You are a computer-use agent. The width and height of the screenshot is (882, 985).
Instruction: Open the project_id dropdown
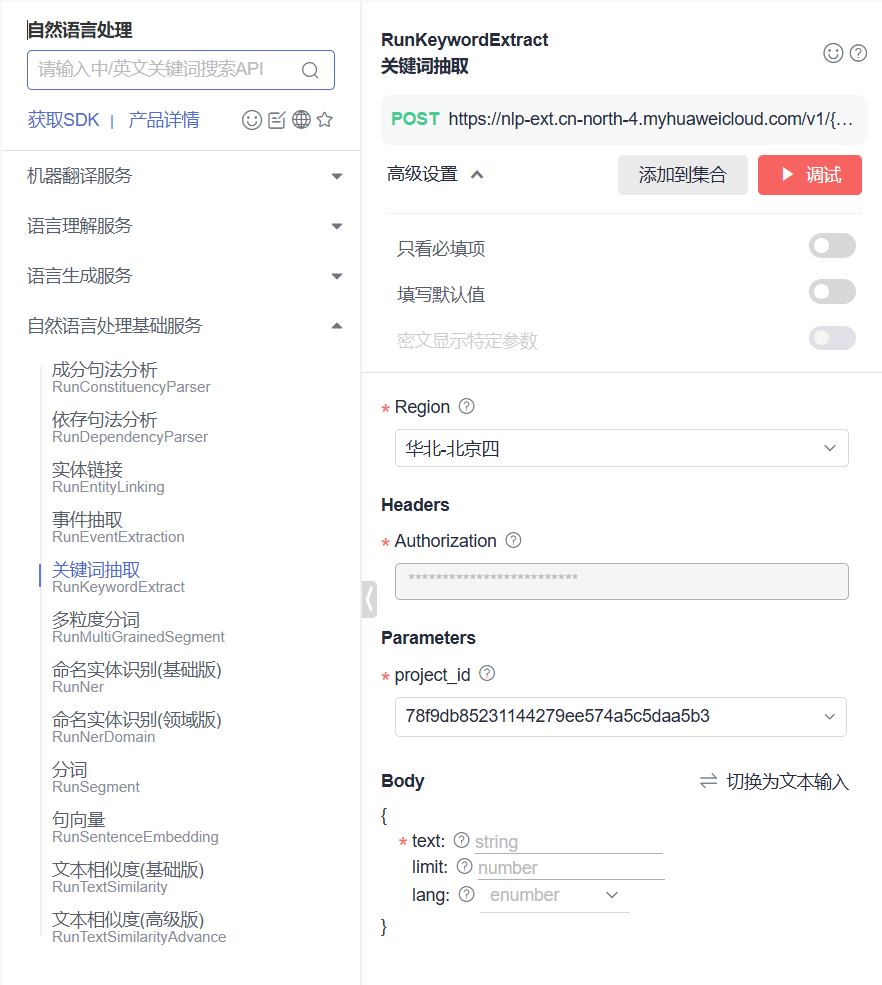tap(621, 717)
